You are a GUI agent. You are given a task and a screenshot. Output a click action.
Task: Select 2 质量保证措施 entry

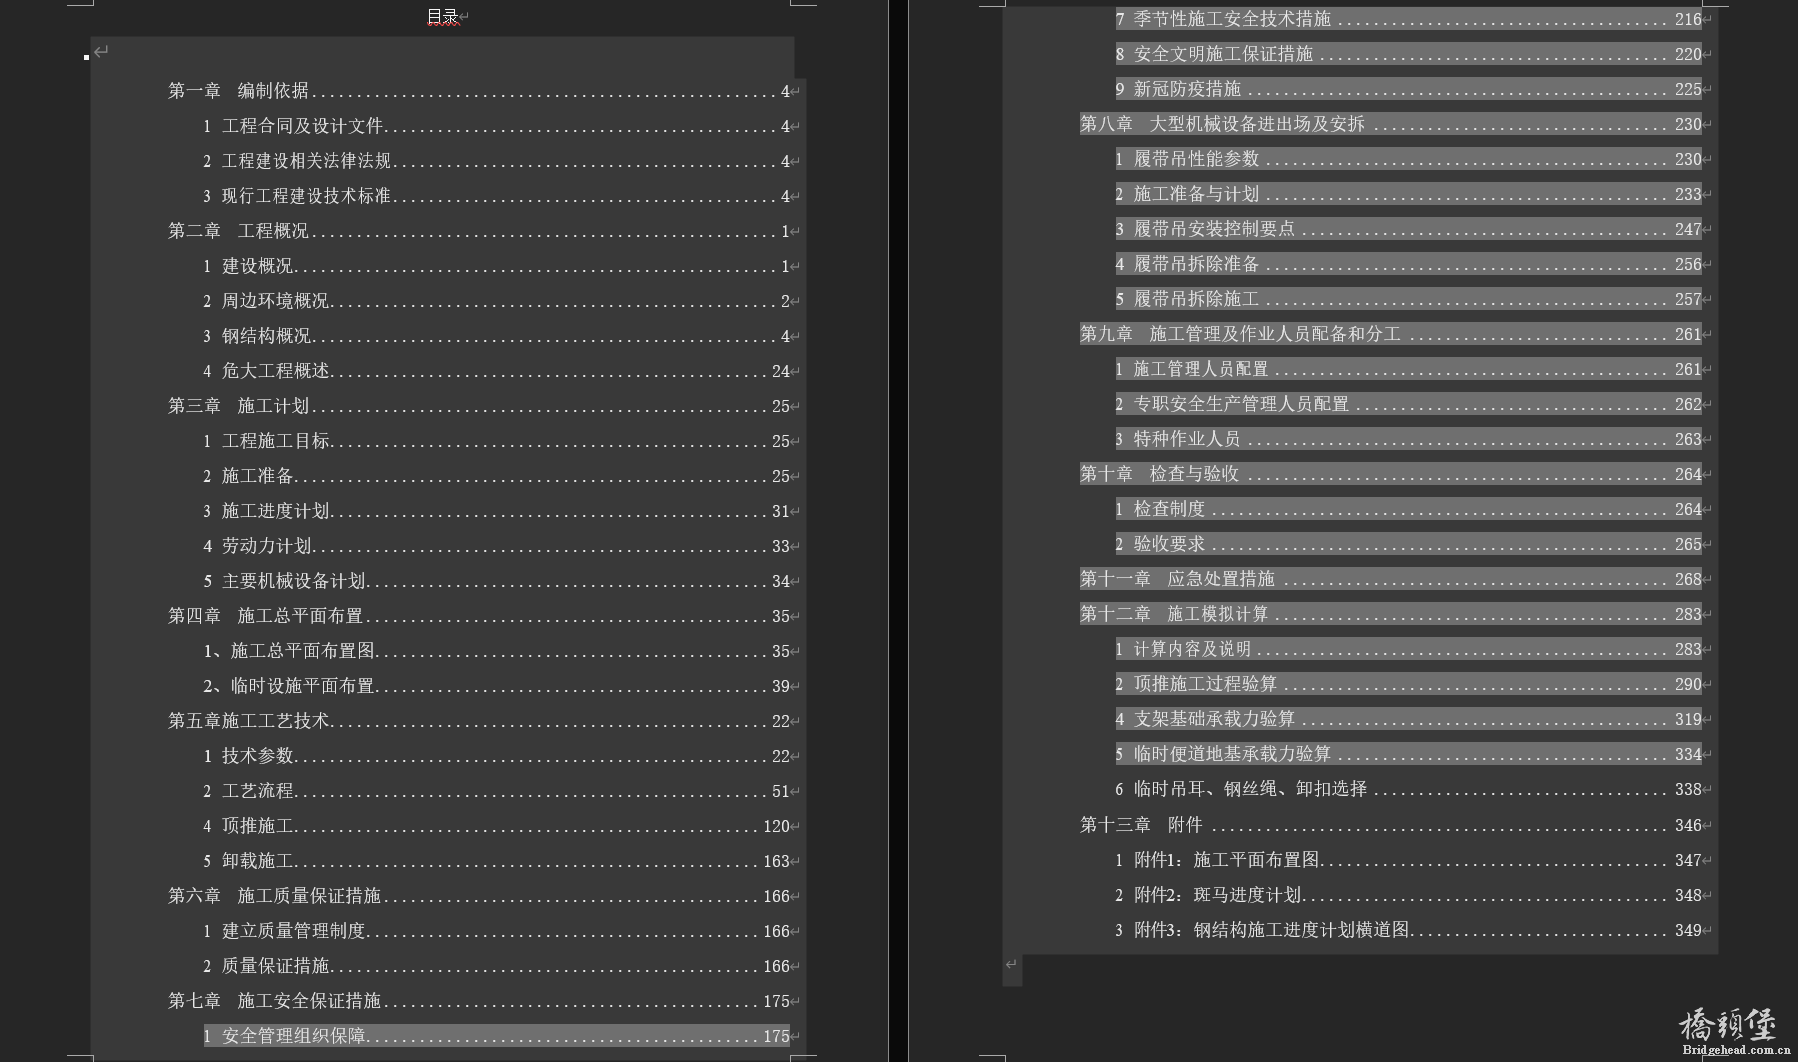(497, 966)
